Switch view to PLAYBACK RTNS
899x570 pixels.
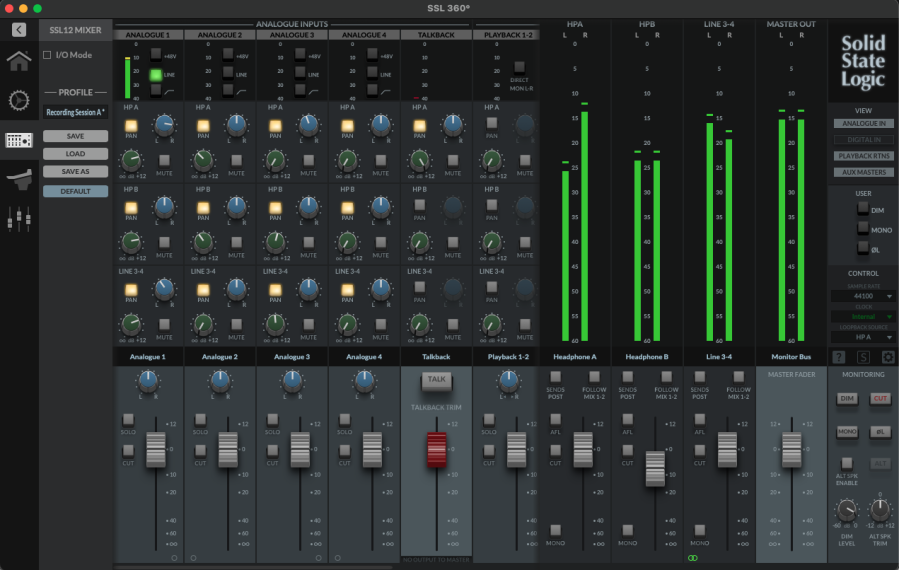863,156
